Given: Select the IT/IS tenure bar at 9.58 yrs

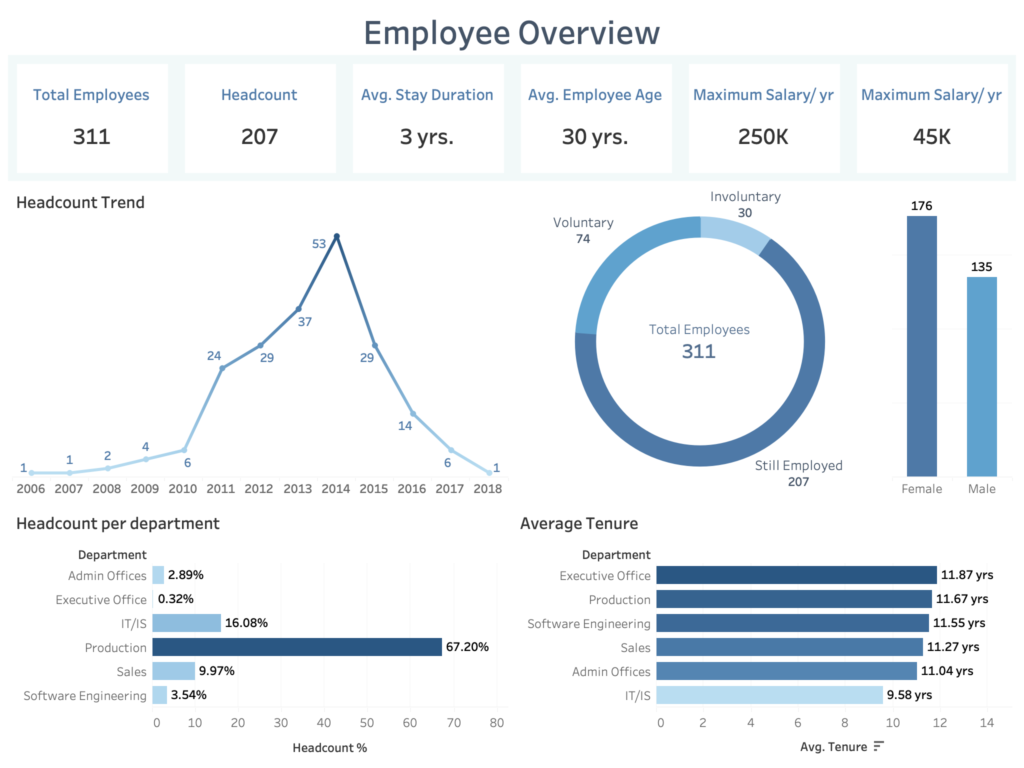Looking at the screenshot, I should tap(770, 695).
